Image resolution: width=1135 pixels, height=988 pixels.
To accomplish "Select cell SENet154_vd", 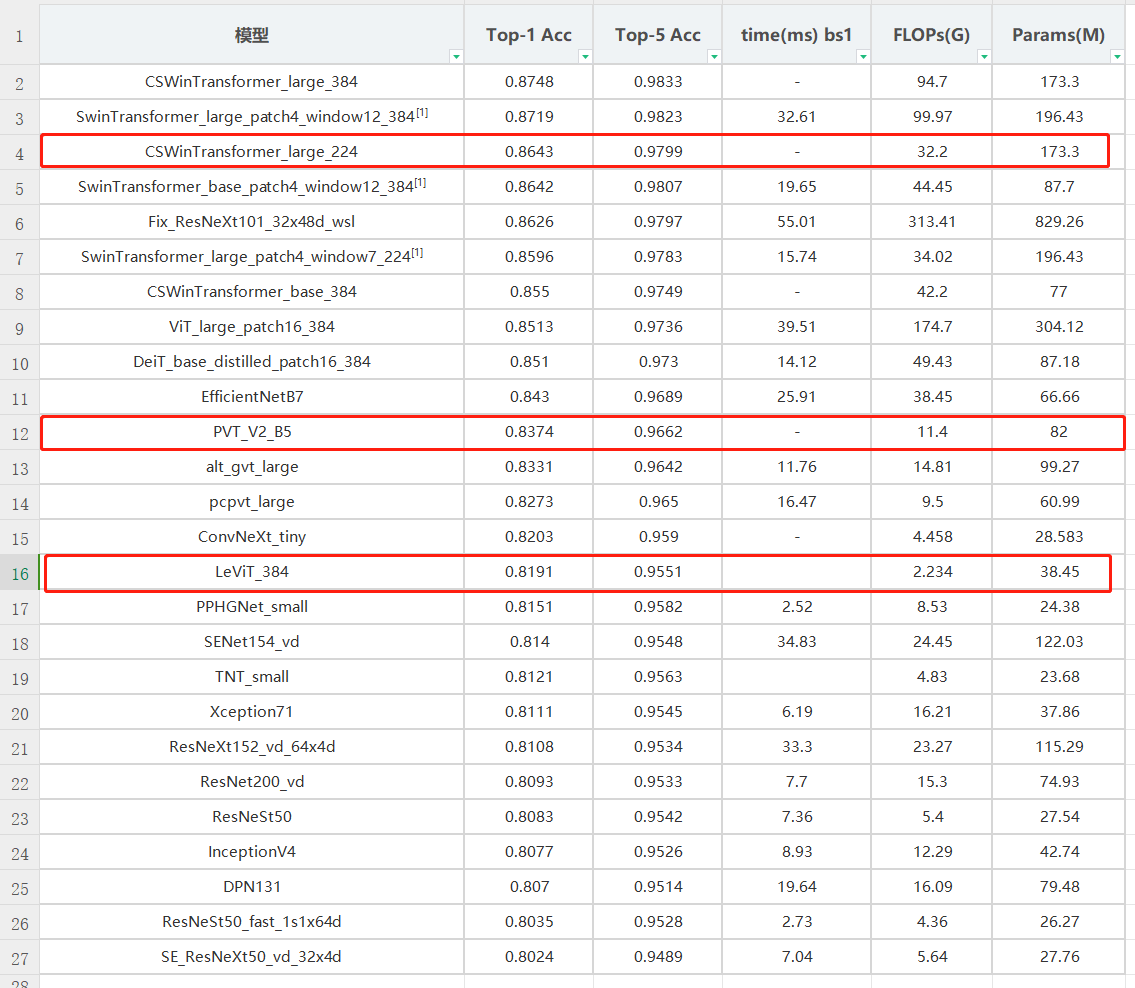I will click(252, 642).
